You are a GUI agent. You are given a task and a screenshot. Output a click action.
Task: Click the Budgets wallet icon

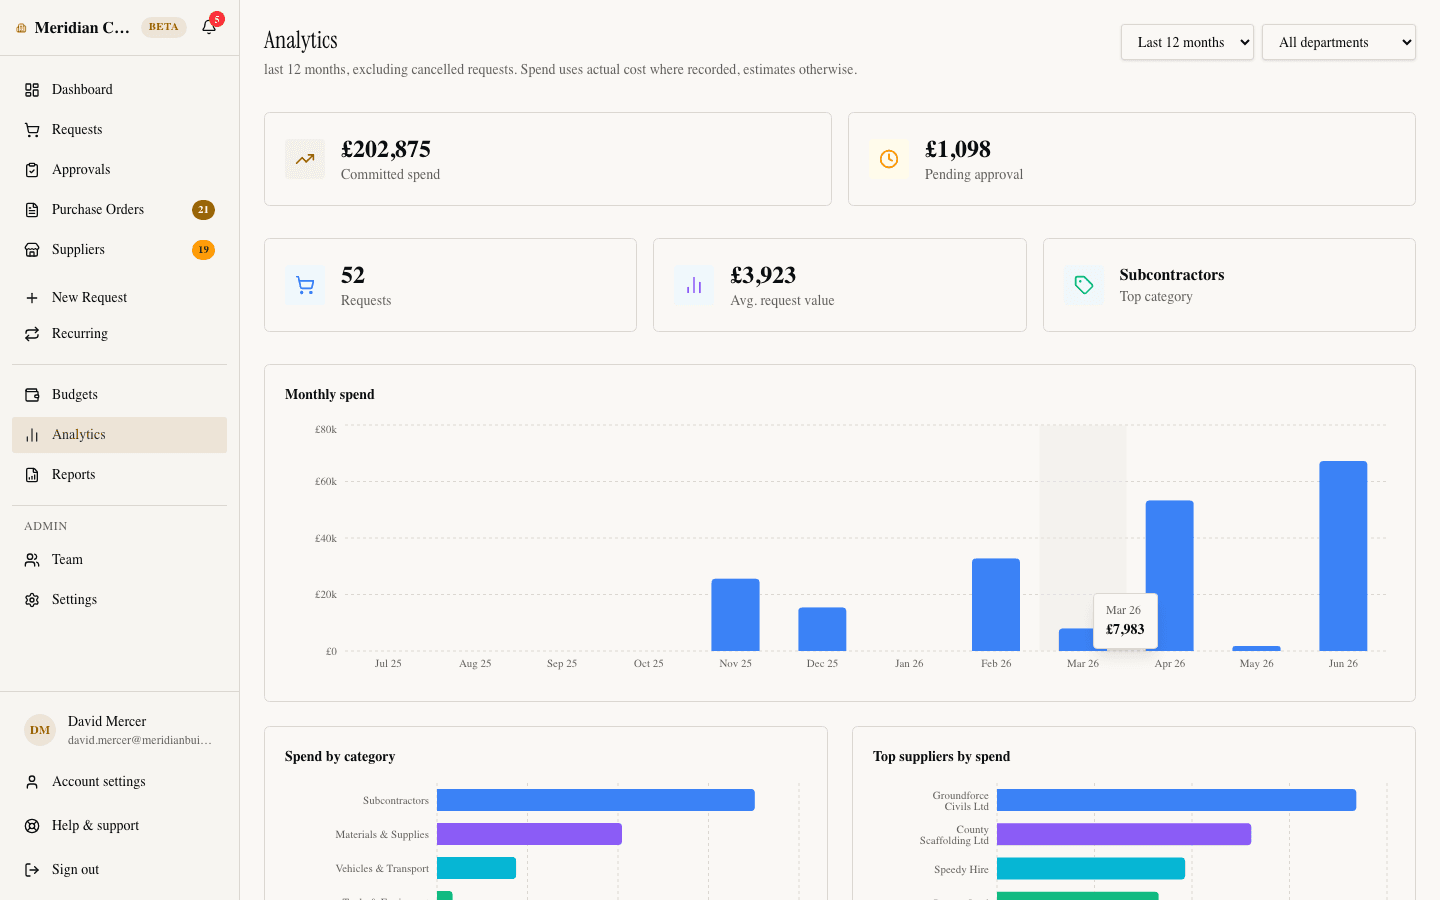(32, 395)
